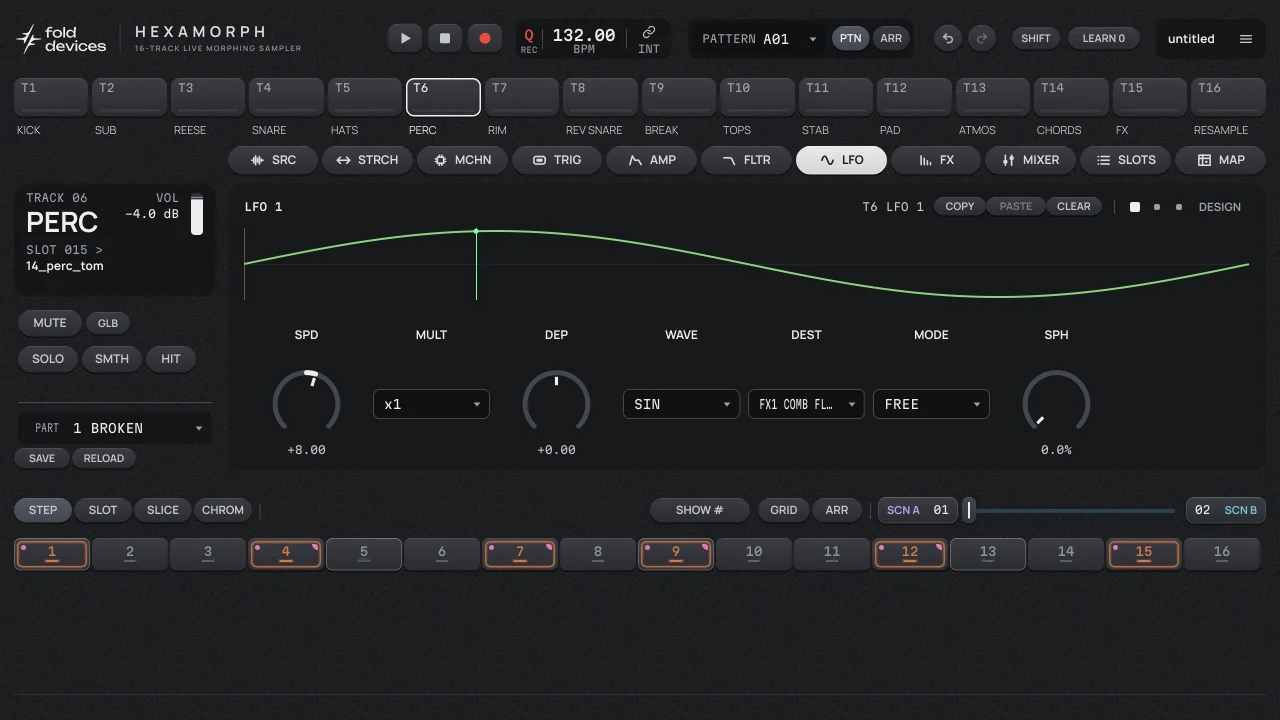Open the STRCH stretch page
This screenshot has height=720, width=1280.
point(367,160)
